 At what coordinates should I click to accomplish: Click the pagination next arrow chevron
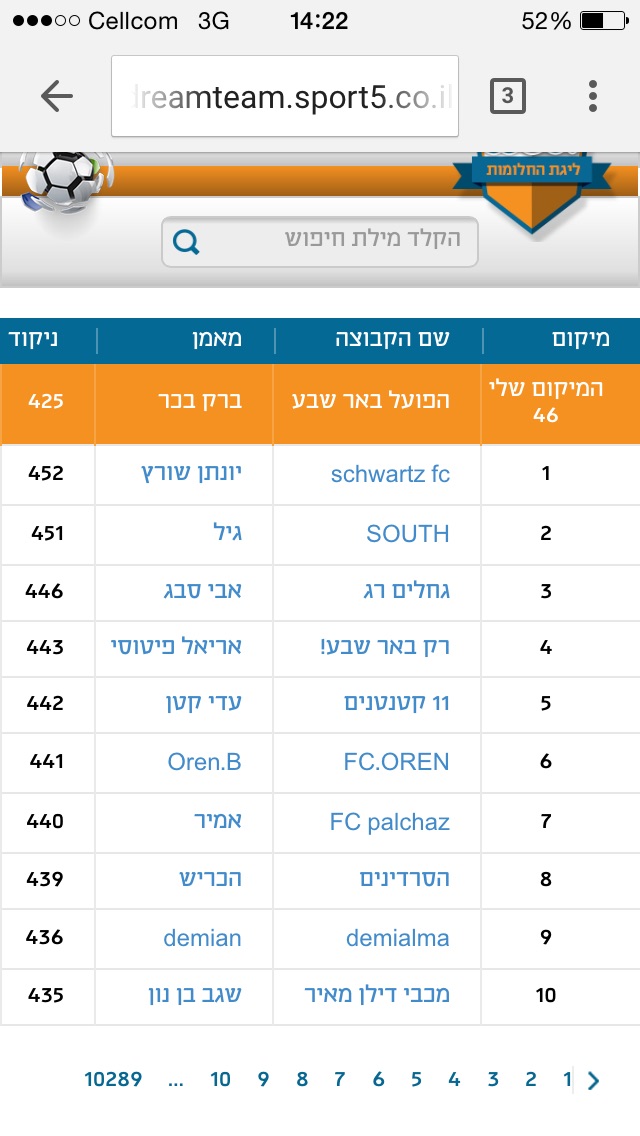click(594, 1080)
